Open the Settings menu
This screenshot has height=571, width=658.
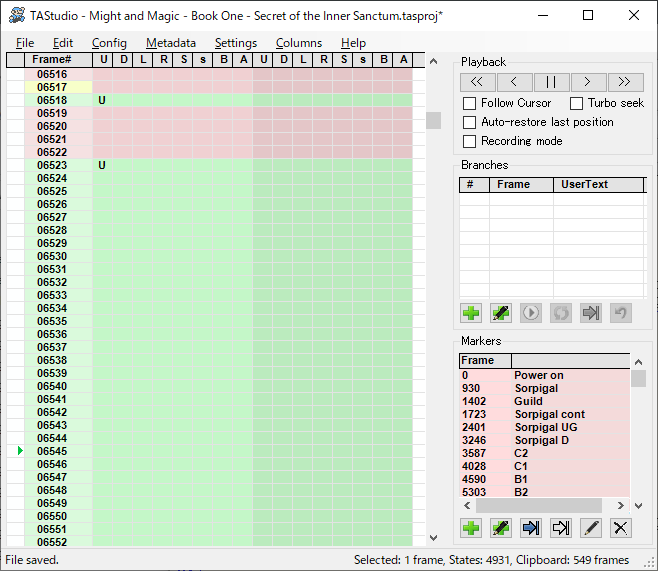point(236,43)
